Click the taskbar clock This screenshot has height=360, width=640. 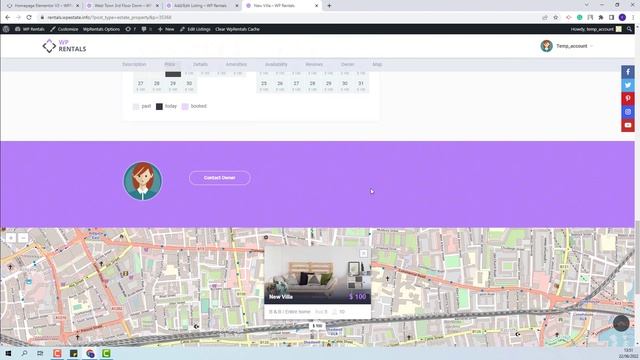click(x=629, y=353)
